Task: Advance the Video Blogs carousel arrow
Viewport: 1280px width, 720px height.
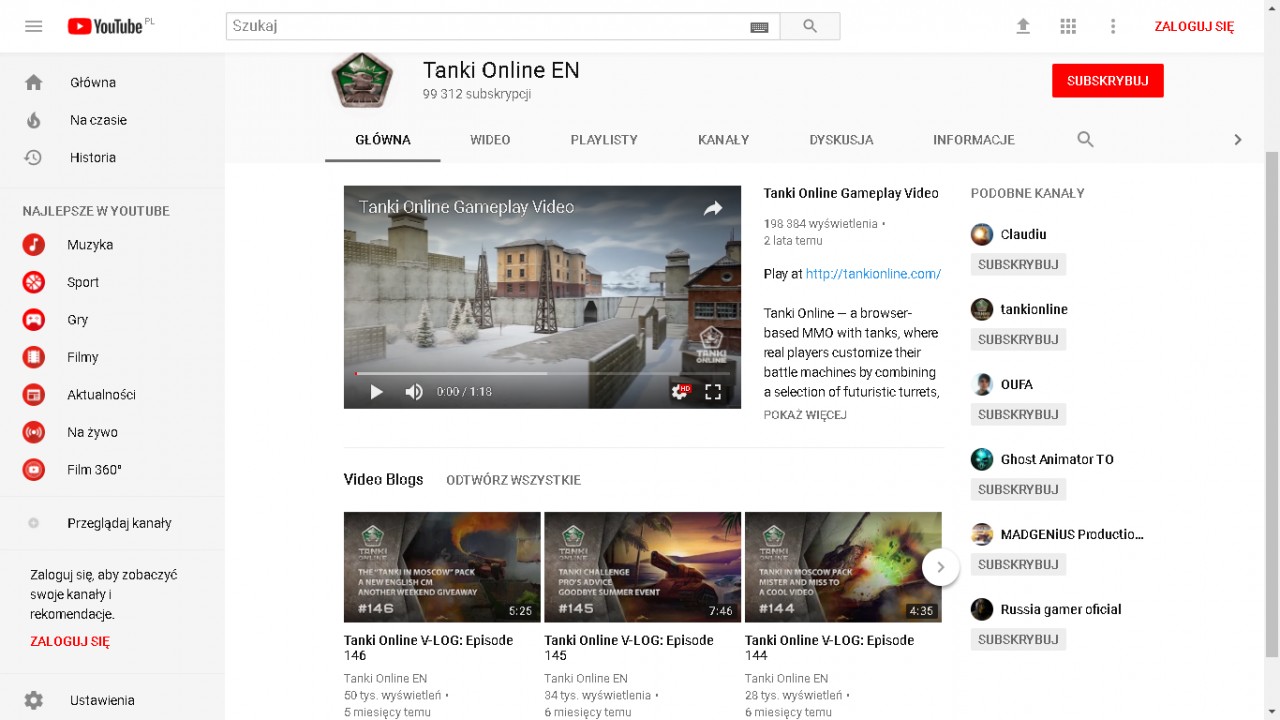Action: pos(940,567)
